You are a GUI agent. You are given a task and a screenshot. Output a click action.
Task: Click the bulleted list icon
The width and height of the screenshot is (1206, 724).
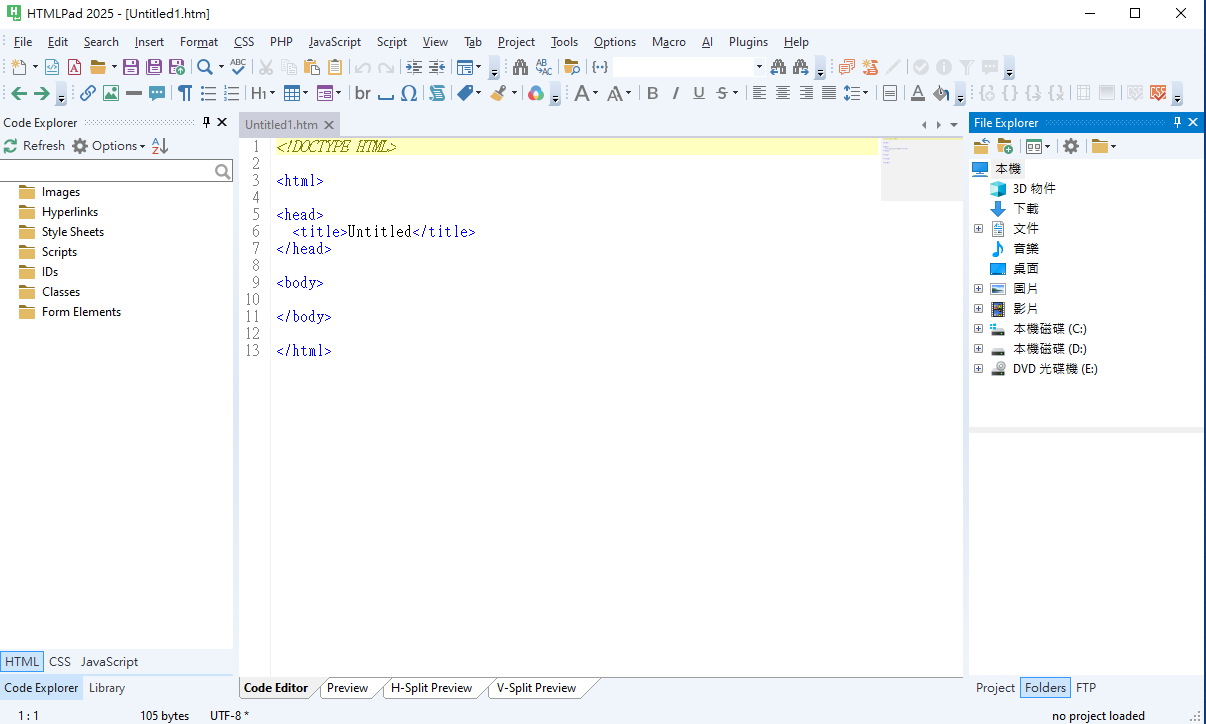pos(208,93)
